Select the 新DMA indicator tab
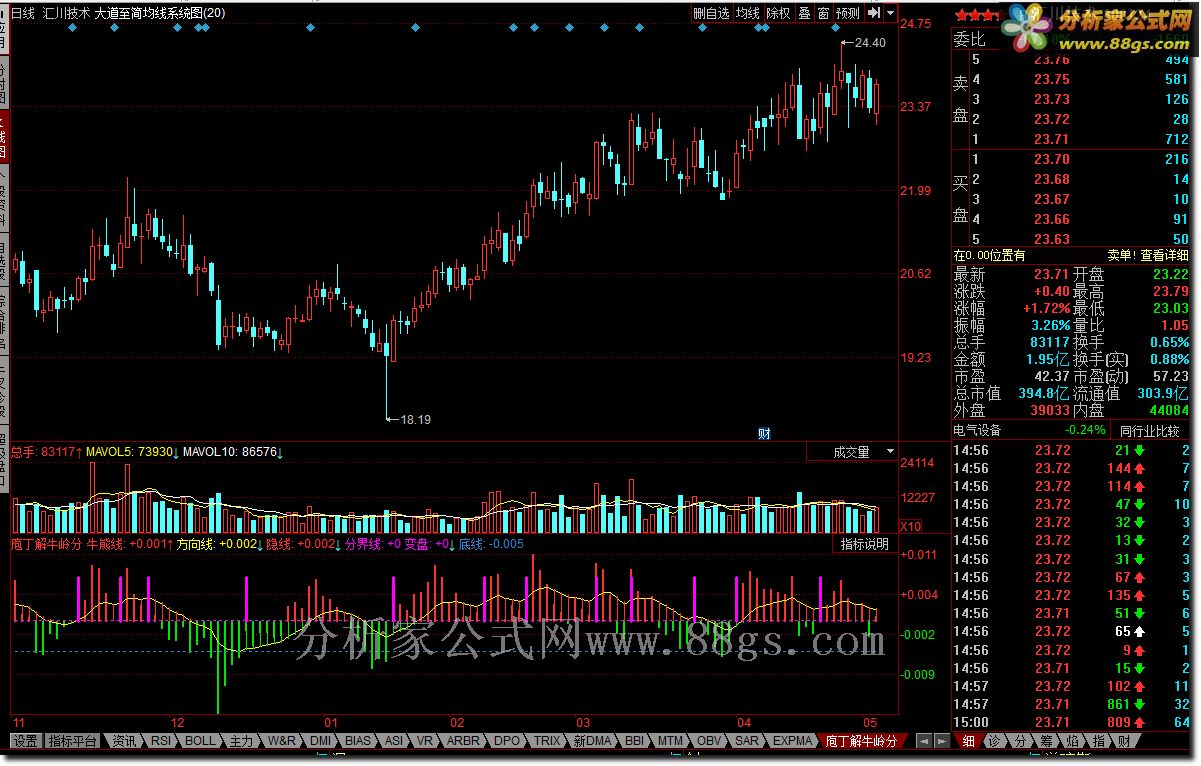The width and height of the screenshot is (1201, 766). [592, 741]
